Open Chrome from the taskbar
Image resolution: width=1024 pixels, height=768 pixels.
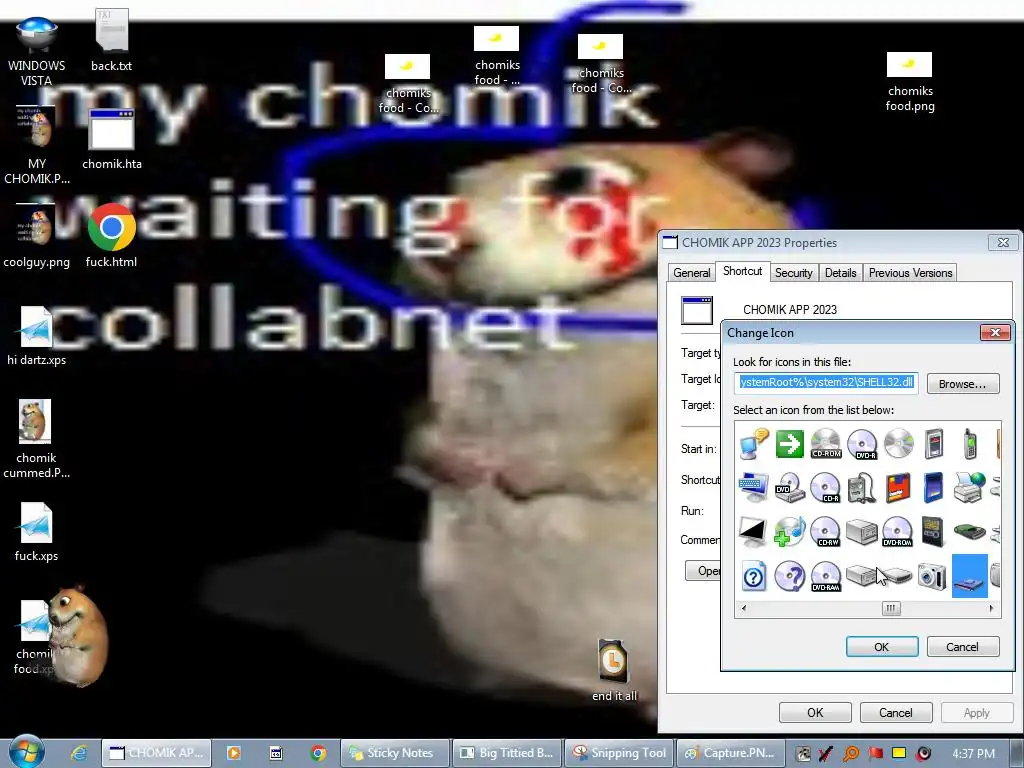pos(318,753)
